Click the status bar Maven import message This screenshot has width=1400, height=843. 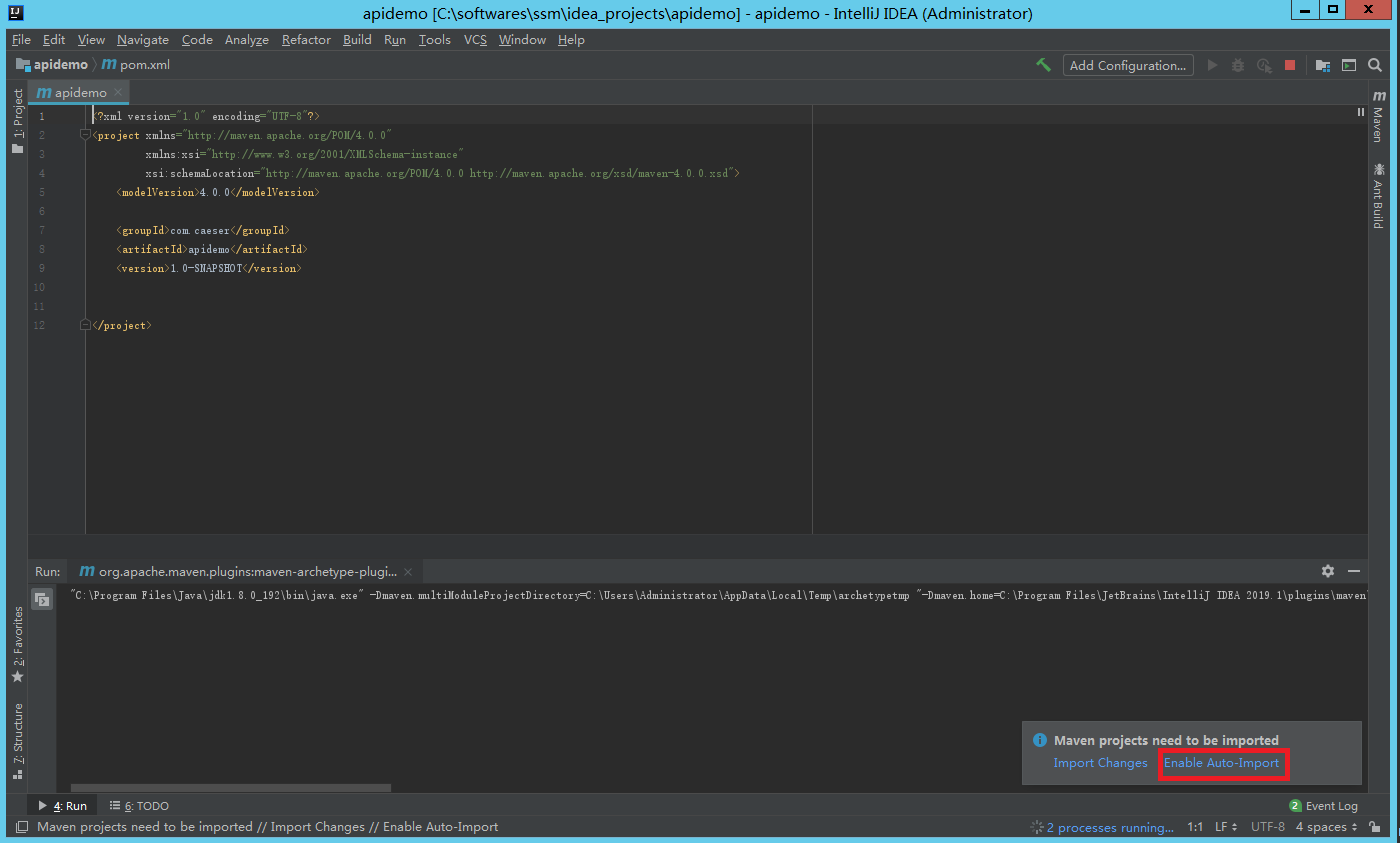(x=267, y=827)
